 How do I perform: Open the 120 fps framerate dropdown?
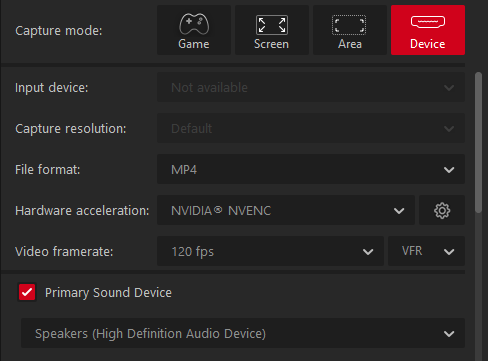pyautogui.click(x=270, y=251)
